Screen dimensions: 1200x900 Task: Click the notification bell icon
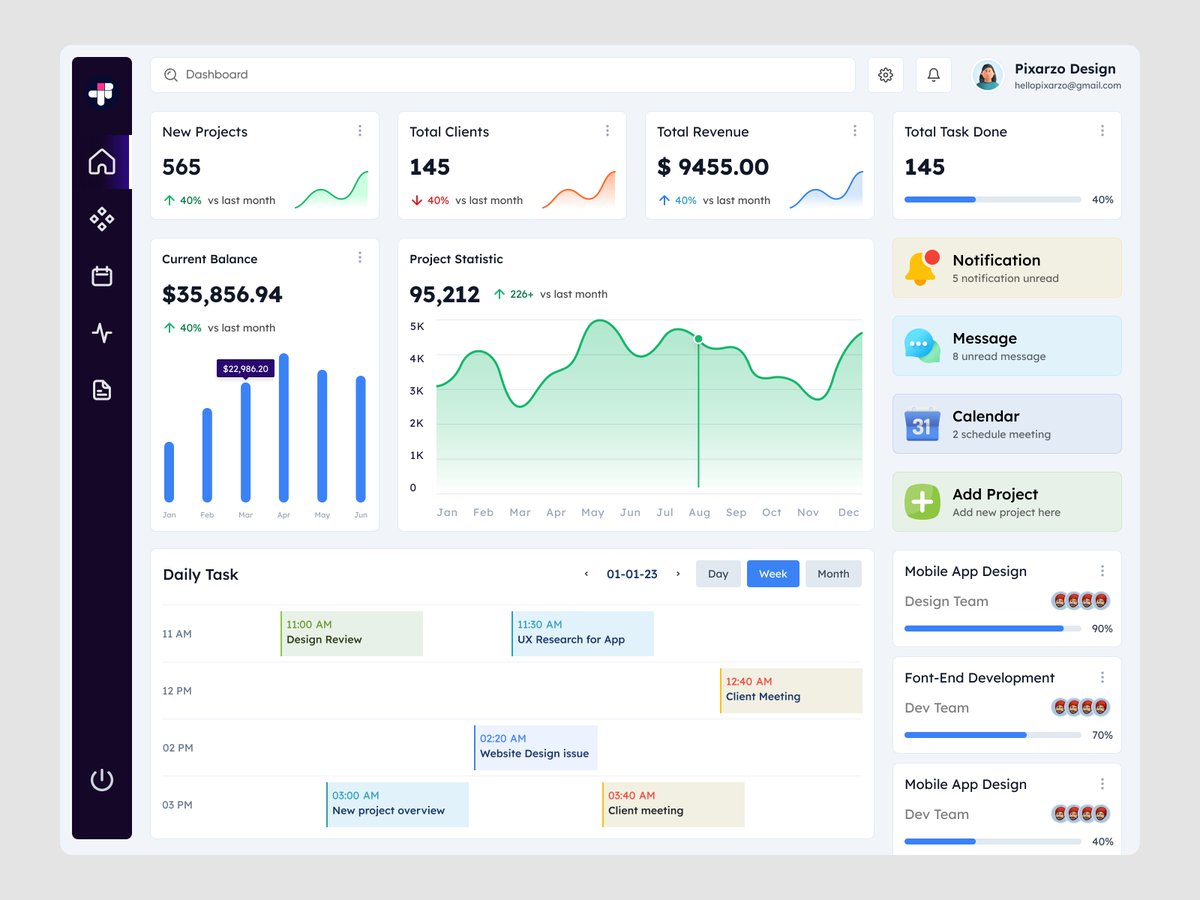point(933,74)
